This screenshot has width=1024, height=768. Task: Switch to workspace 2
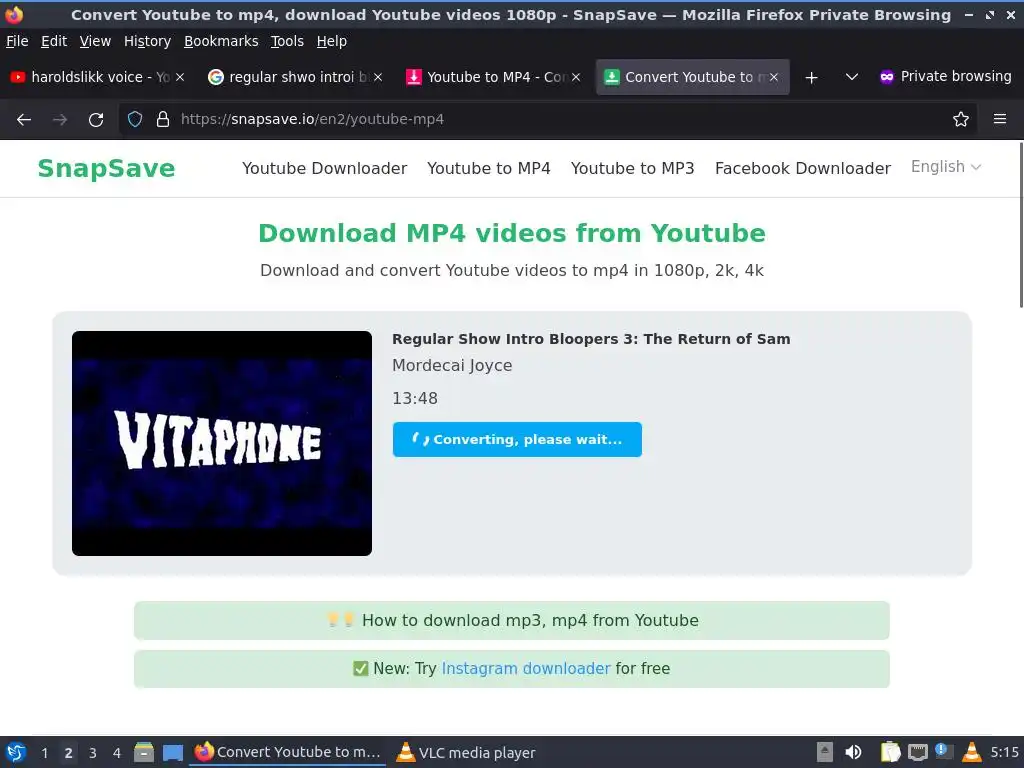pos(69,753)
